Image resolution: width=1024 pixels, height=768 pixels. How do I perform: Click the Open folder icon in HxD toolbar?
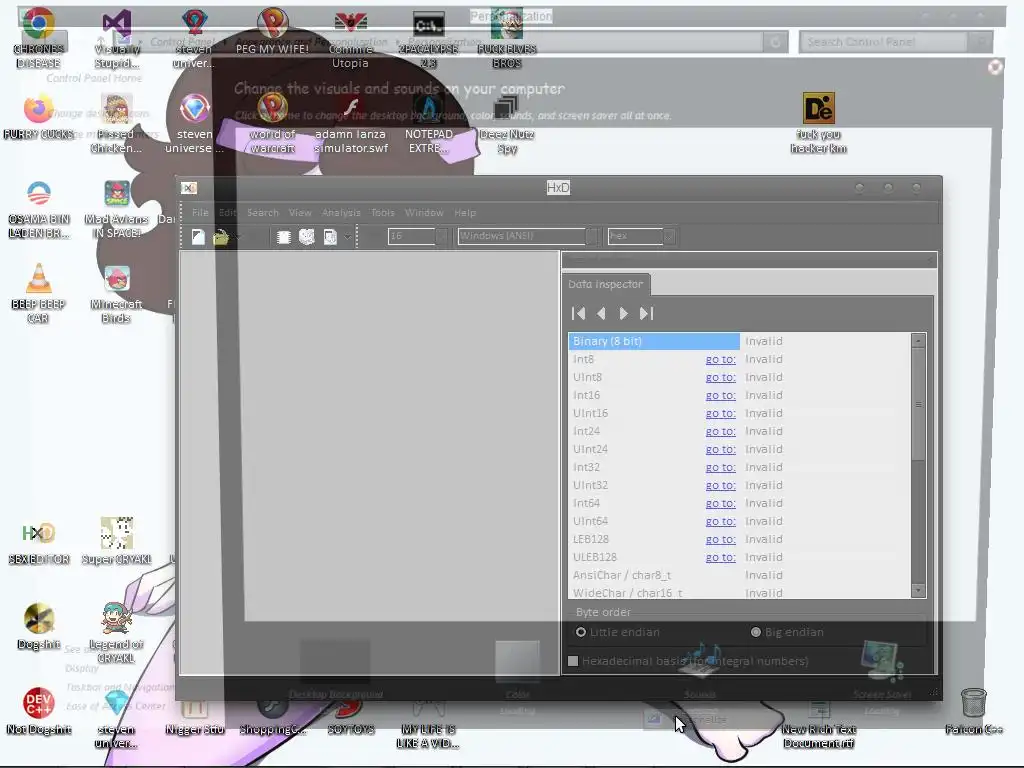point(221,237)
